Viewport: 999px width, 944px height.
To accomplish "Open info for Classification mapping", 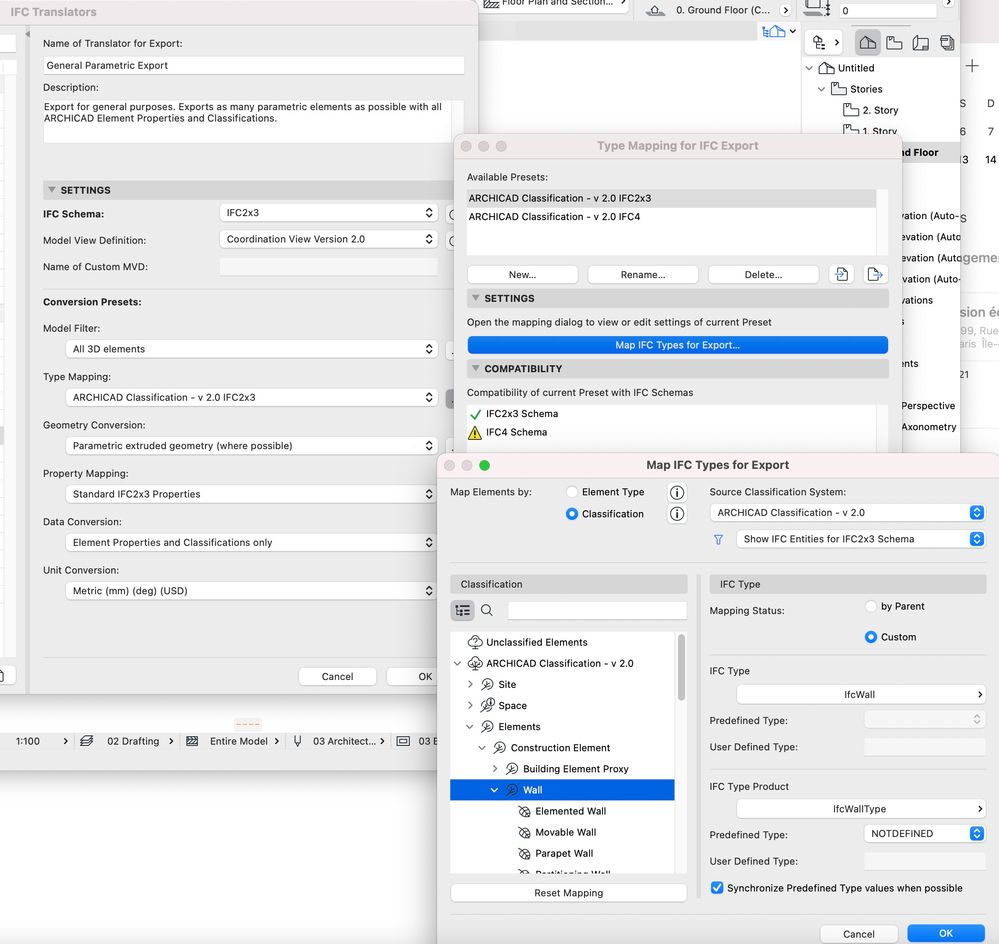I will point(677,514).
